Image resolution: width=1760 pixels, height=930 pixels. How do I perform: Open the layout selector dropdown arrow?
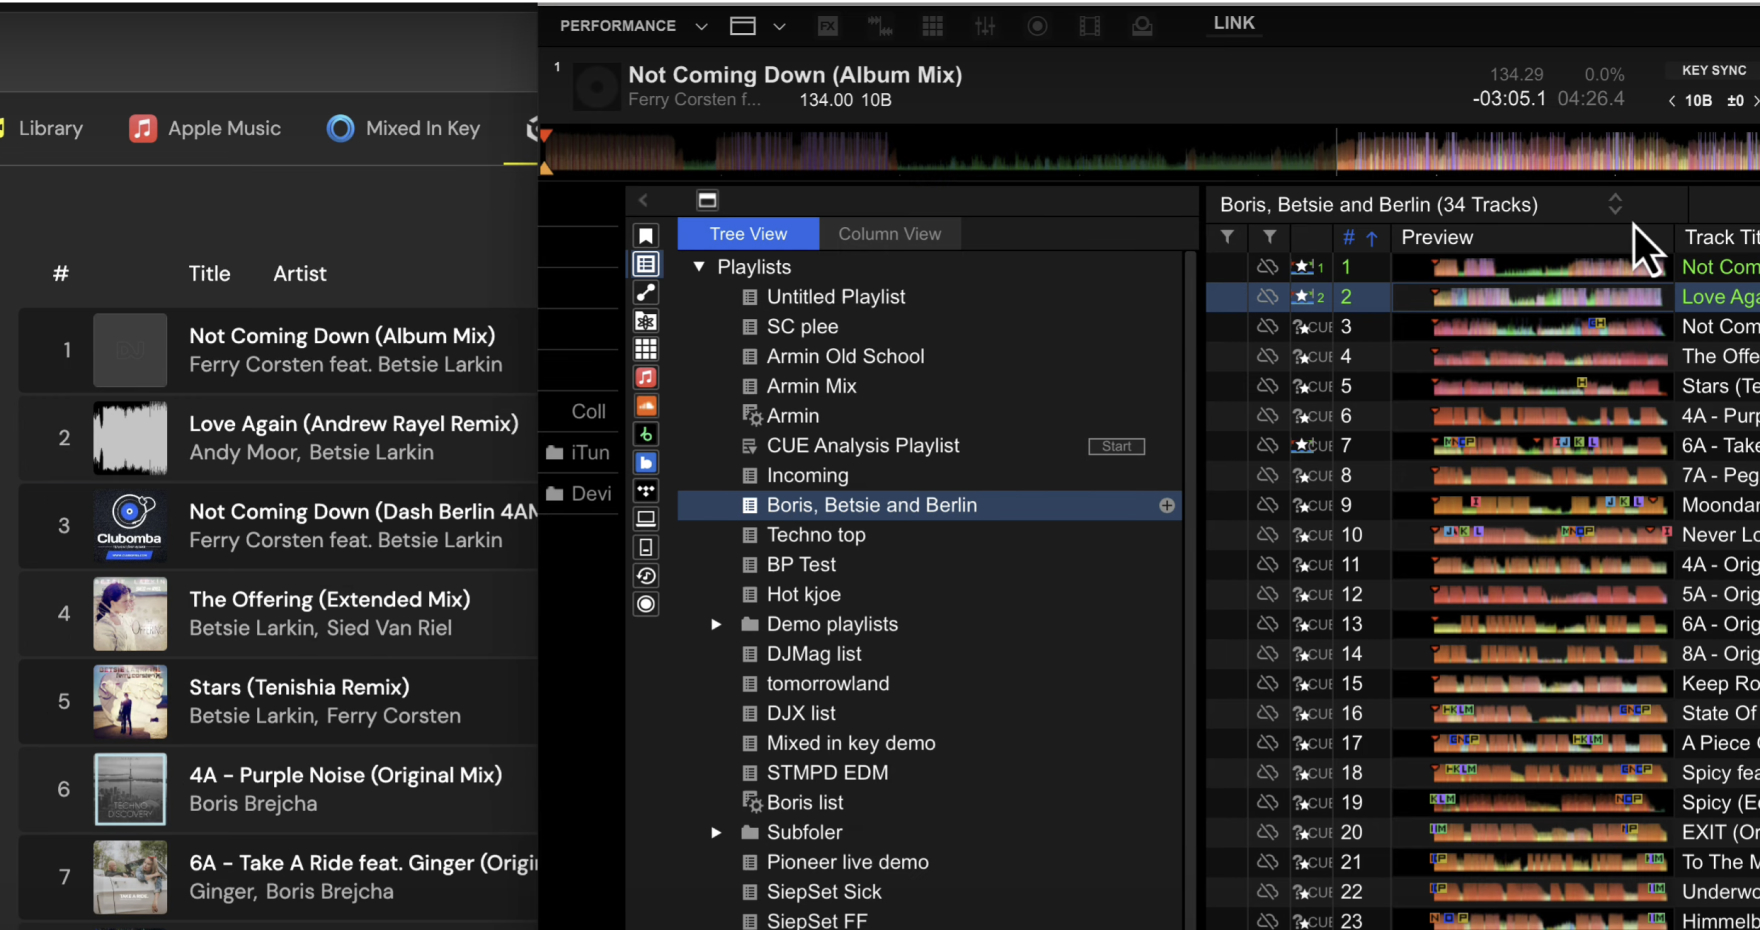click(x=779, y=25)
